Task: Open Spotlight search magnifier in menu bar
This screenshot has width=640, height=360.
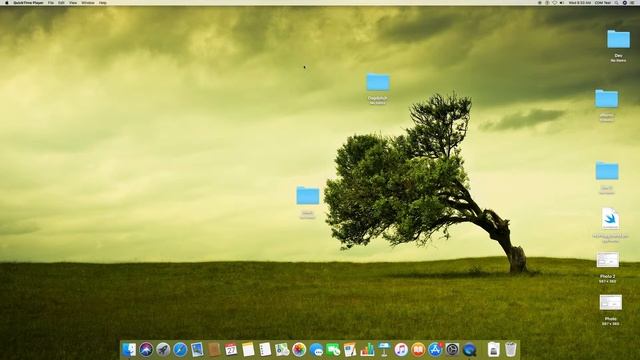Action: [x=617, y=2]
